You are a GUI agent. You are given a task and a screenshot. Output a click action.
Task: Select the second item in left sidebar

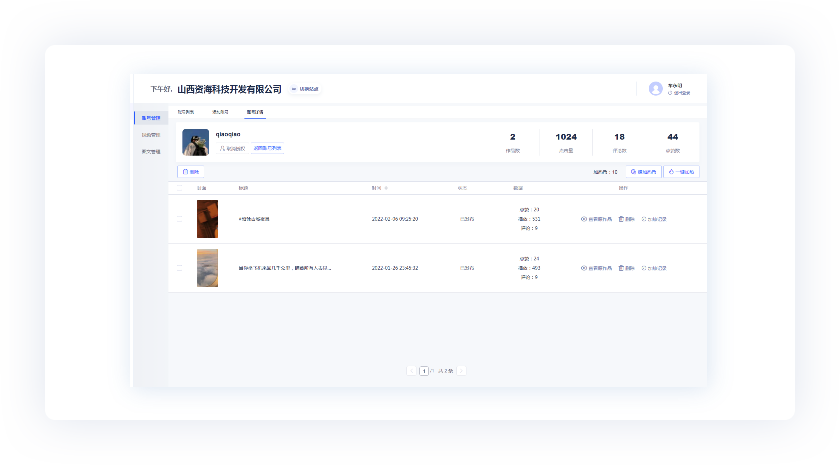pyautogui.click(x=150, y=134)
